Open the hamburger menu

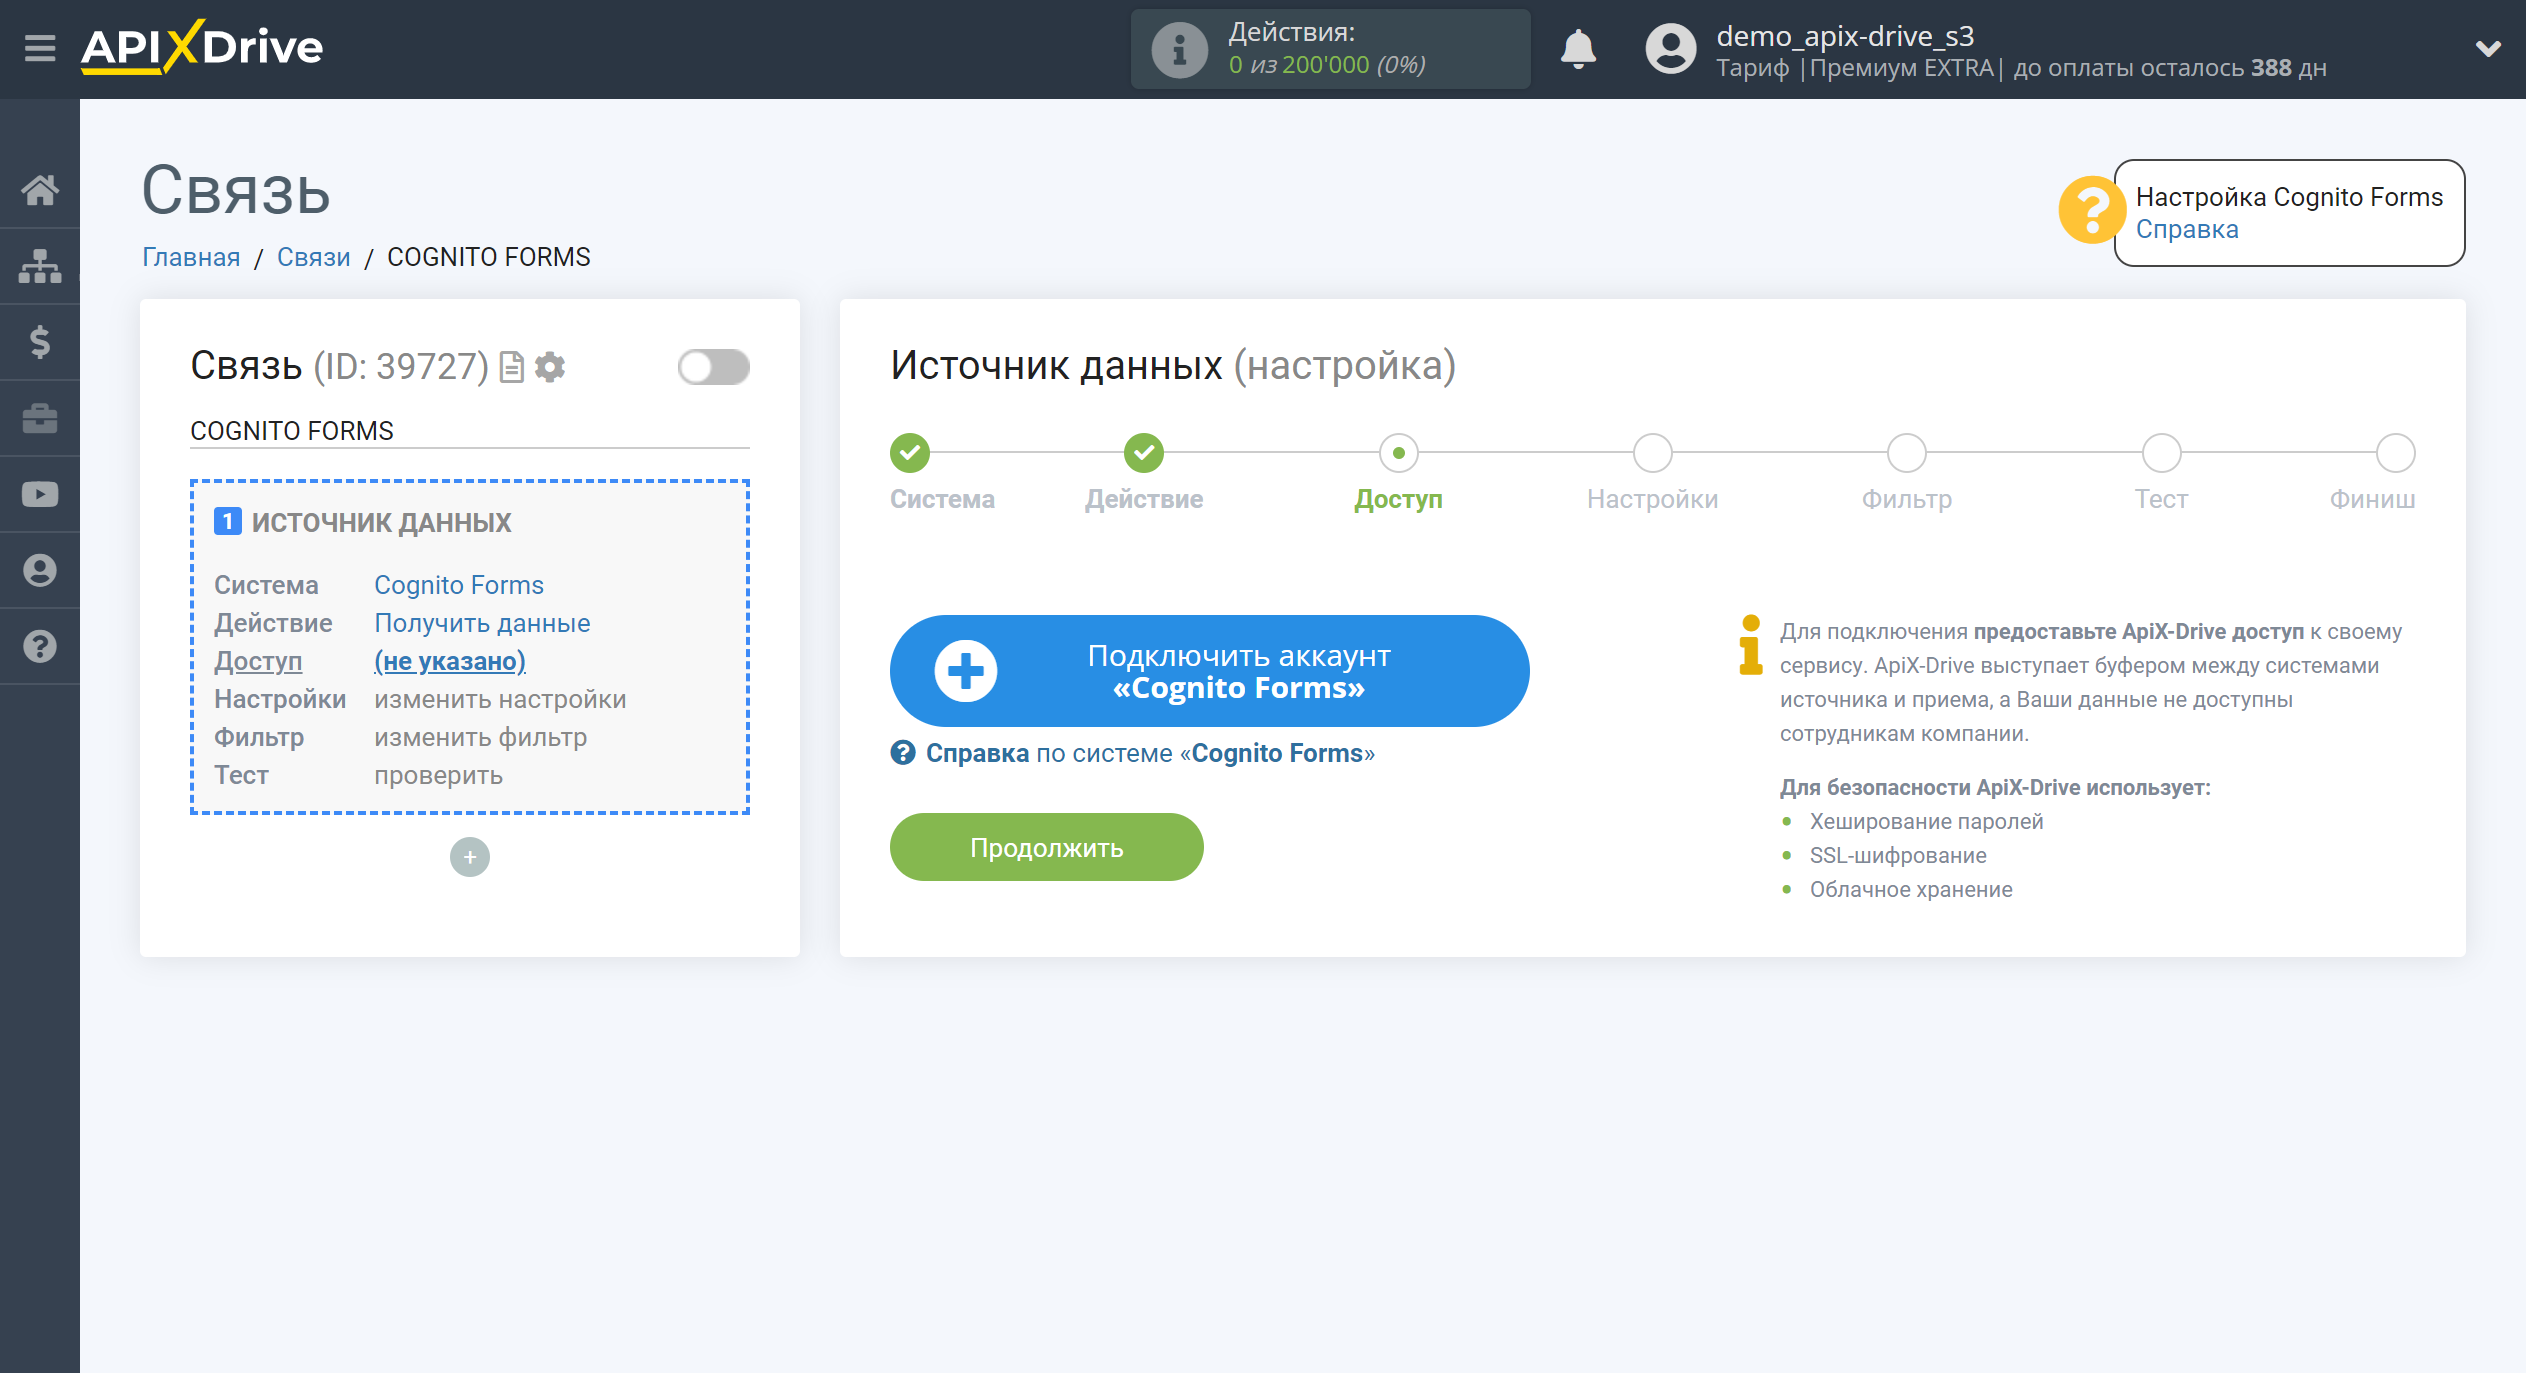tap(40, 47)
